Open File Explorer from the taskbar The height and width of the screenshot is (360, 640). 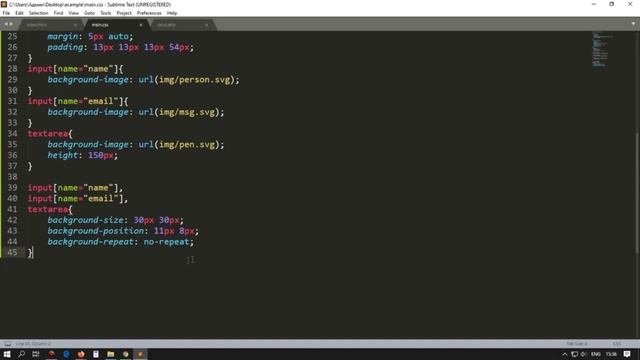(x=111, y=354)
